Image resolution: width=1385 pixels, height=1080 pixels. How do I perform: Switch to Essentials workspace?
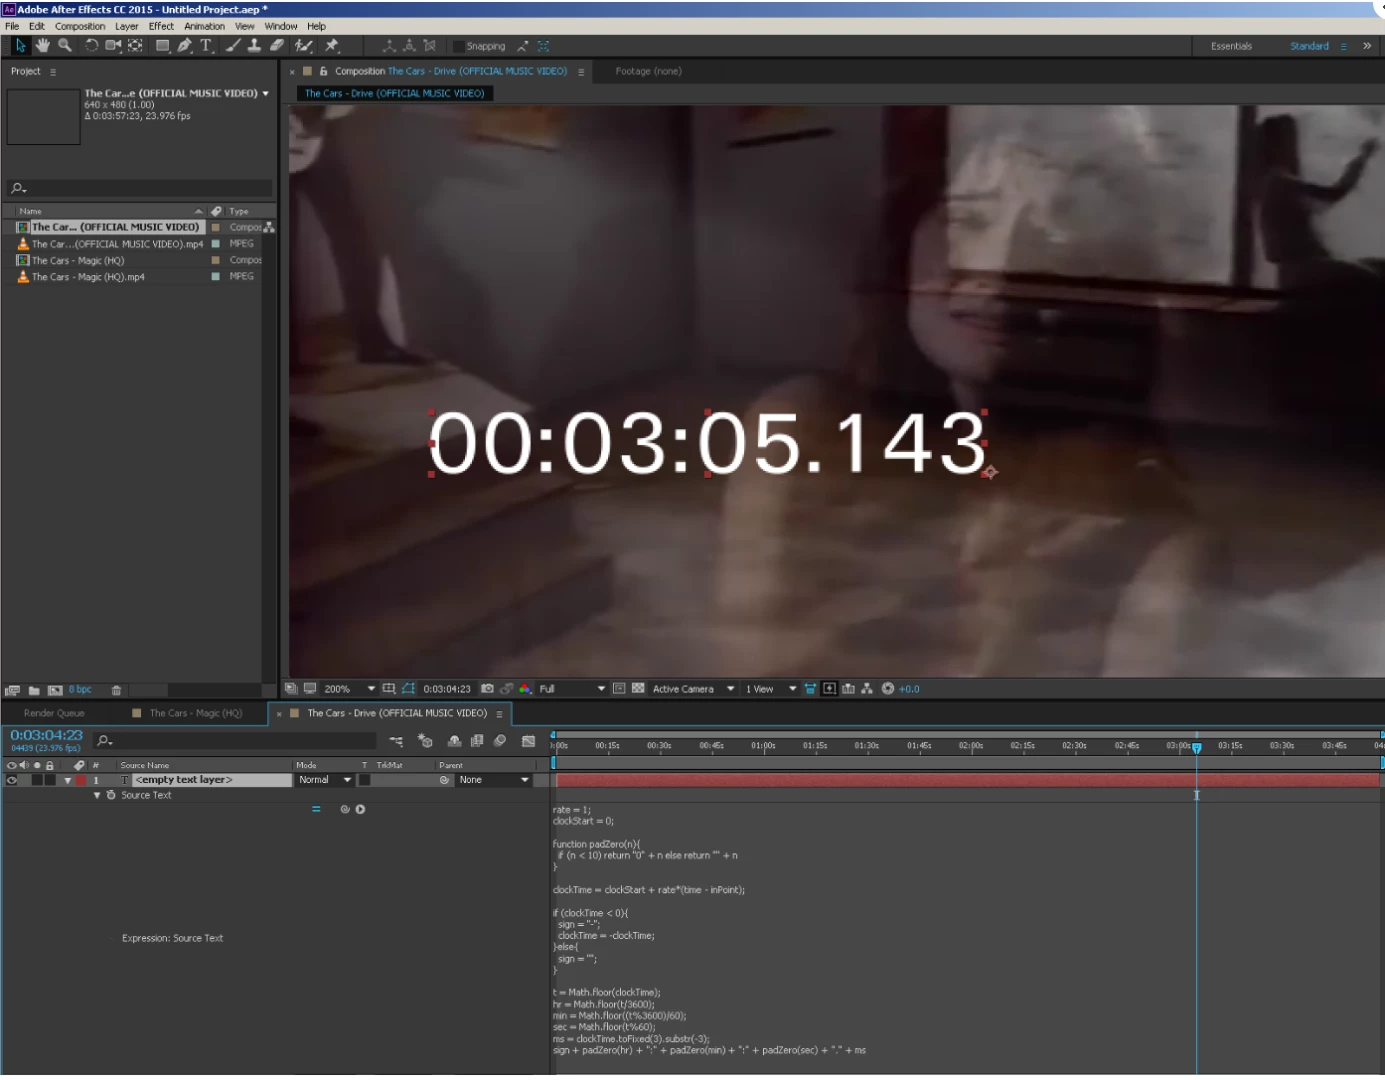point(1231,46)
